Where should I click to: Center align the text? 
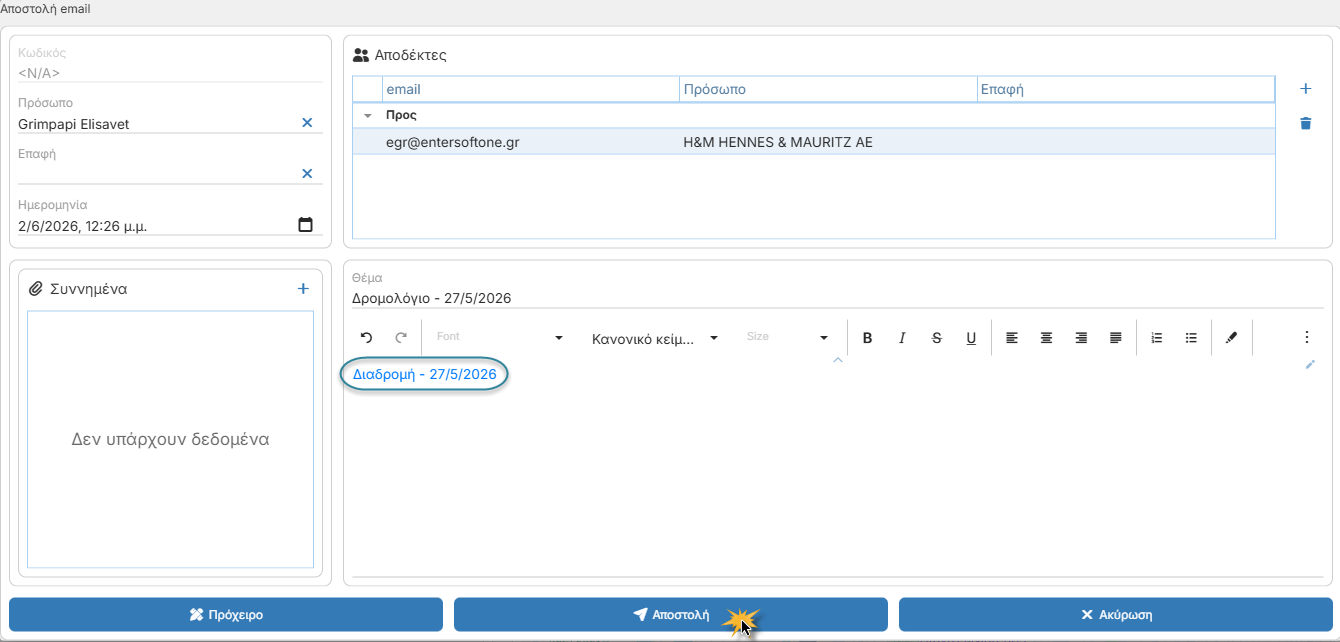click(x=1046, y=338)
